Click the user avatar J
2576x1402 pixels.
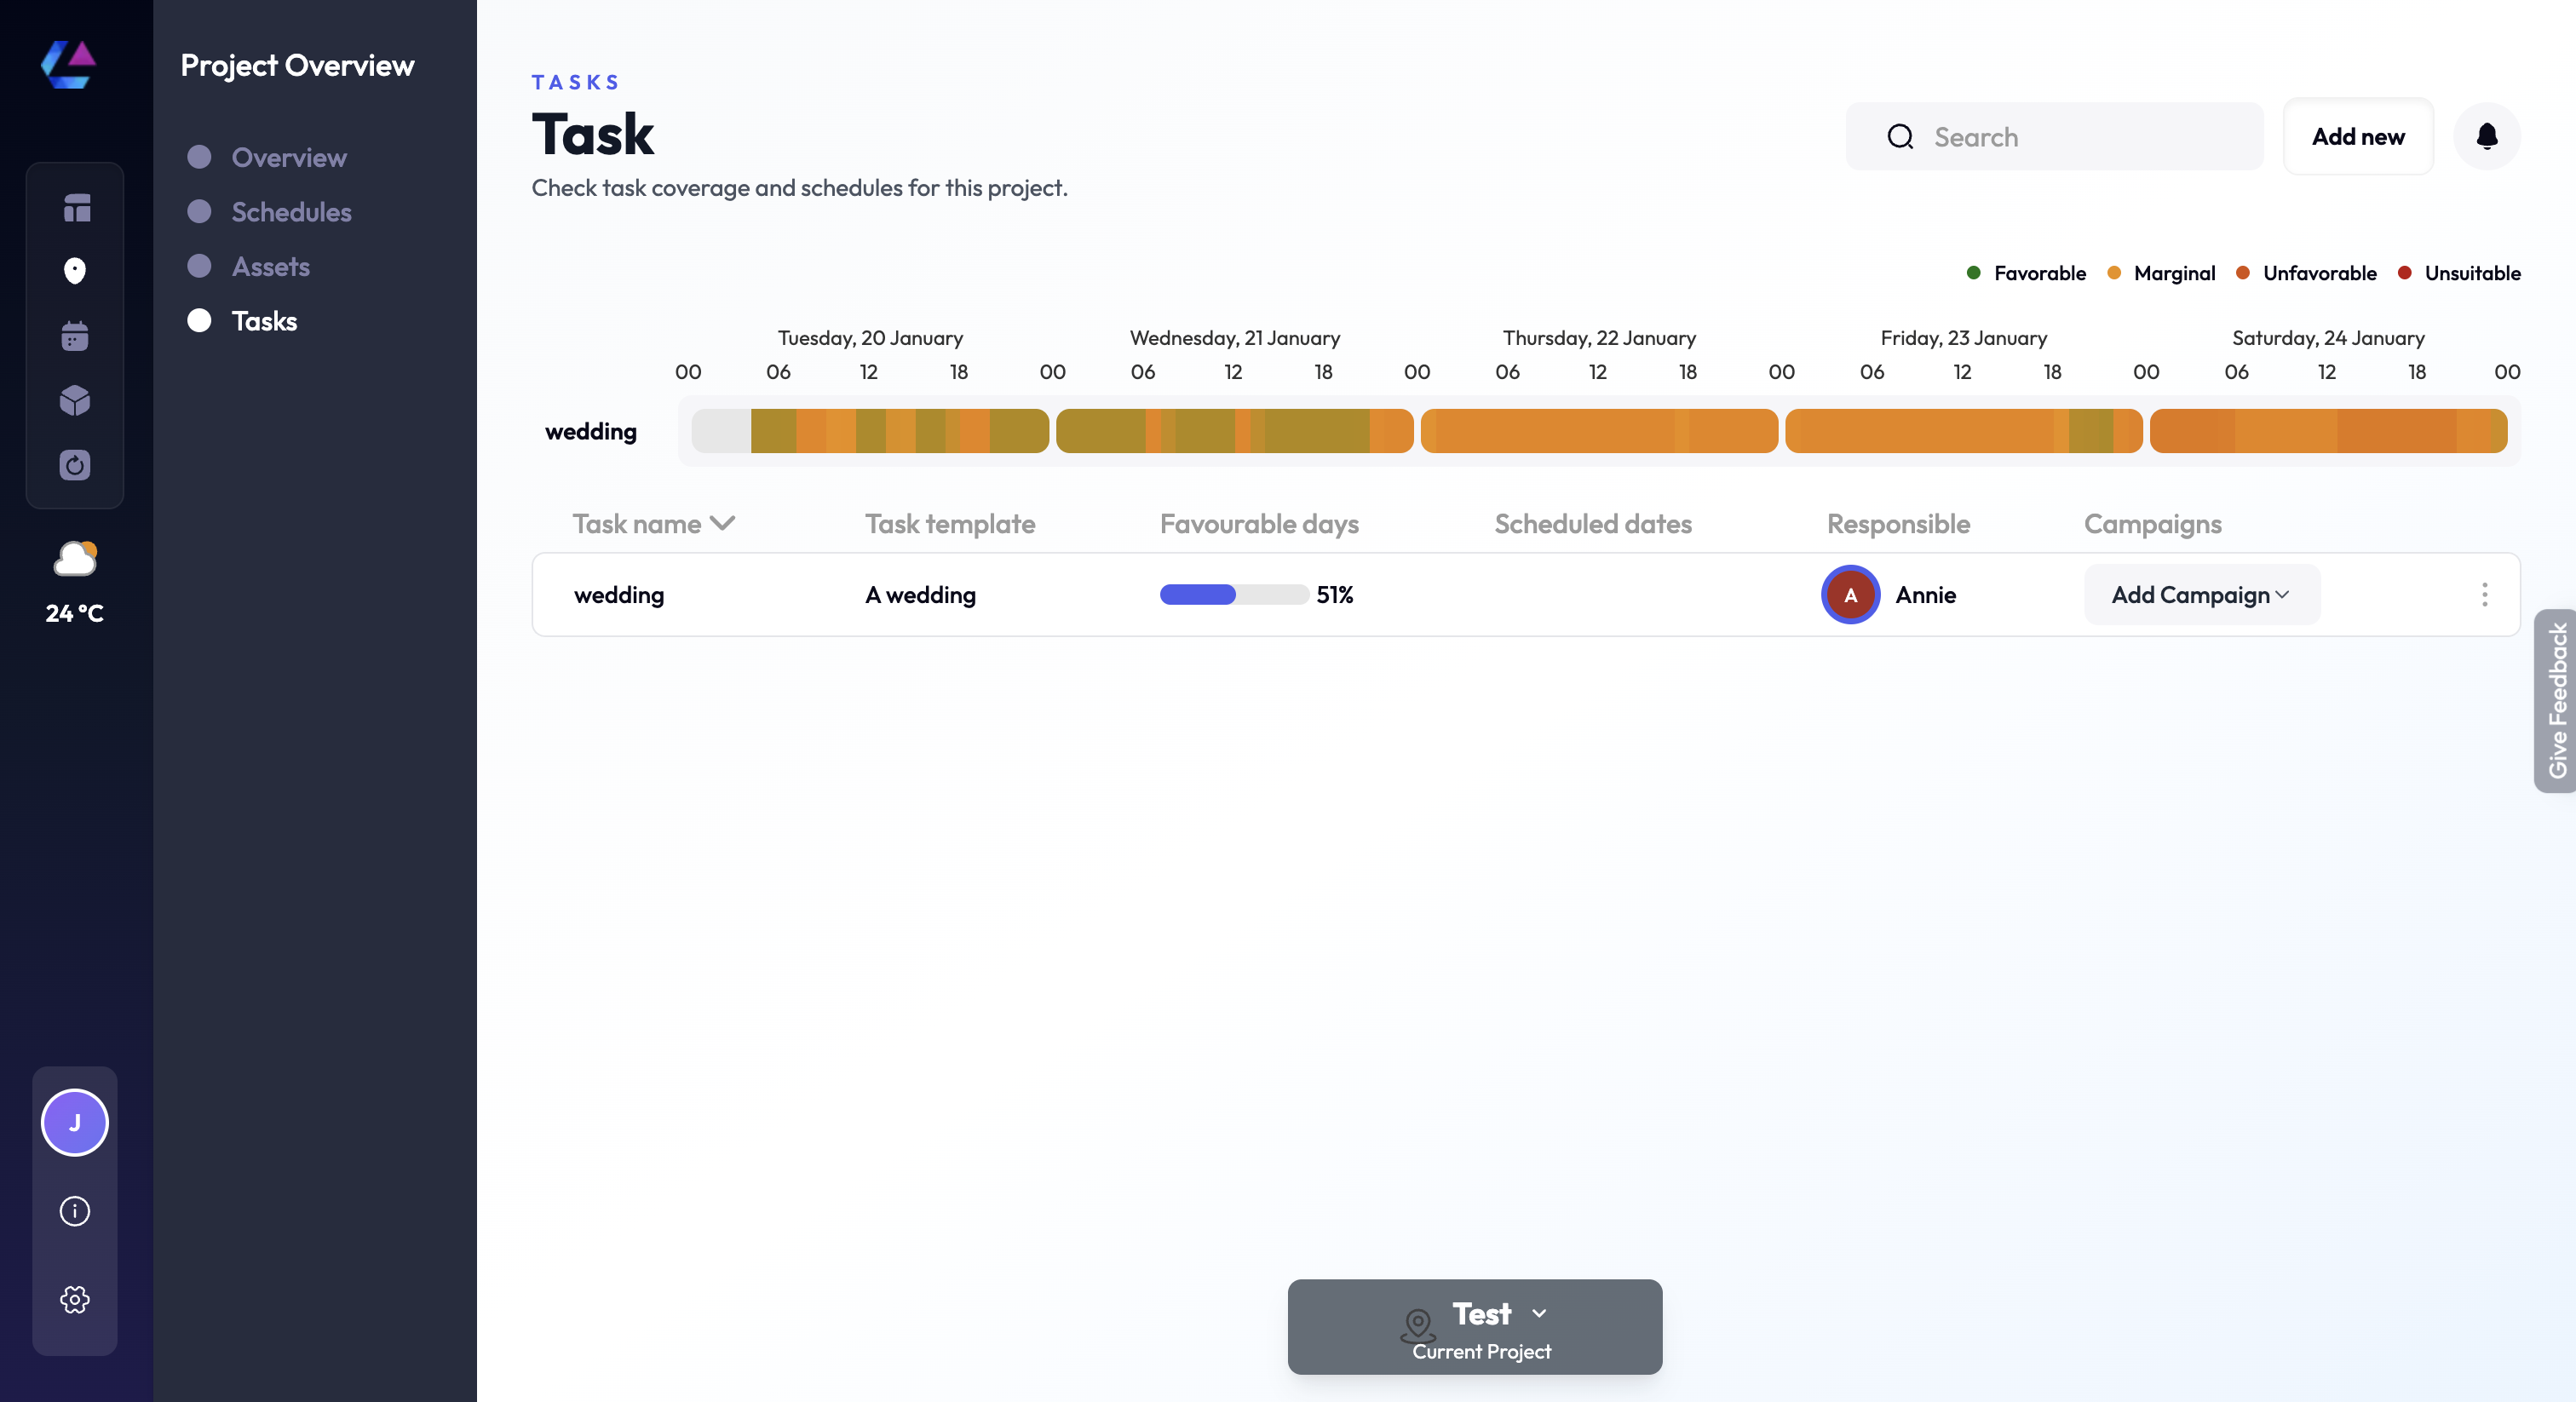pyautogui.click(x=75, y=1122)
